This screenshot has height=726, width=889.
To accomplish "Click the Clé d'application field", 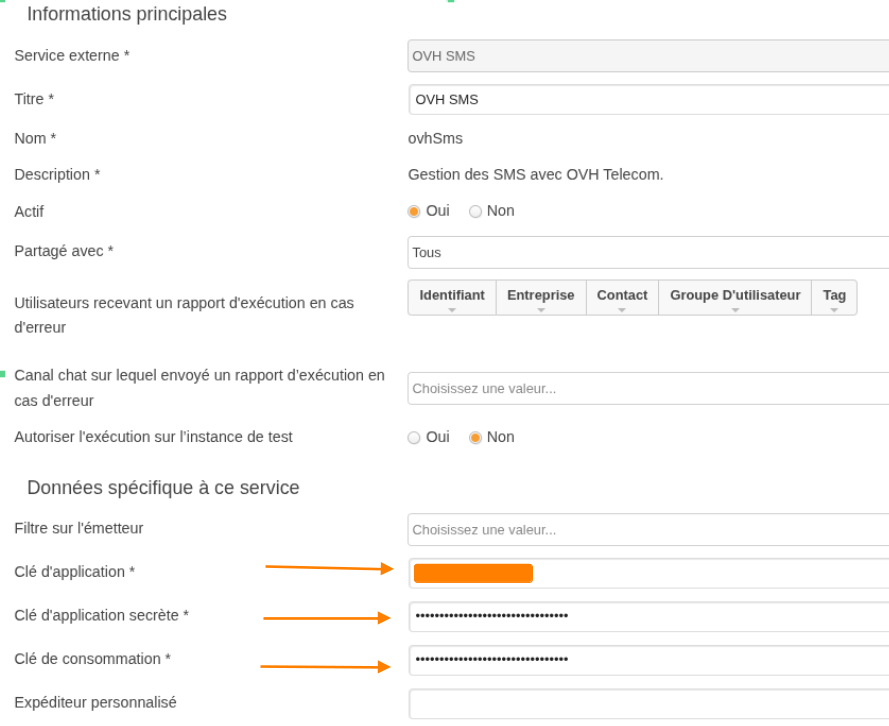I will click(x=649, y=574).
